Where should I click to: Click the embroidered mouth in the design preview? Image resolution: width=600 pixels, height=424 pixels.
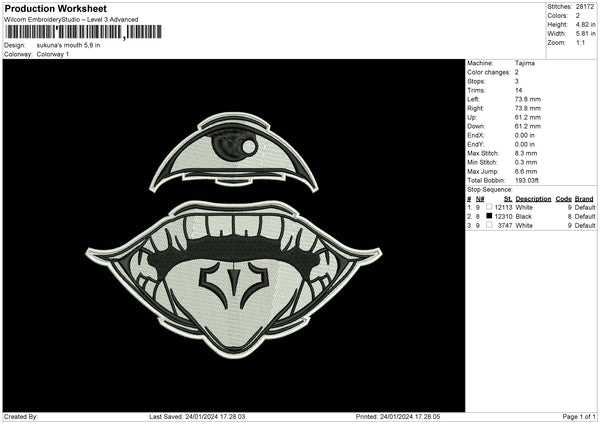233,279
